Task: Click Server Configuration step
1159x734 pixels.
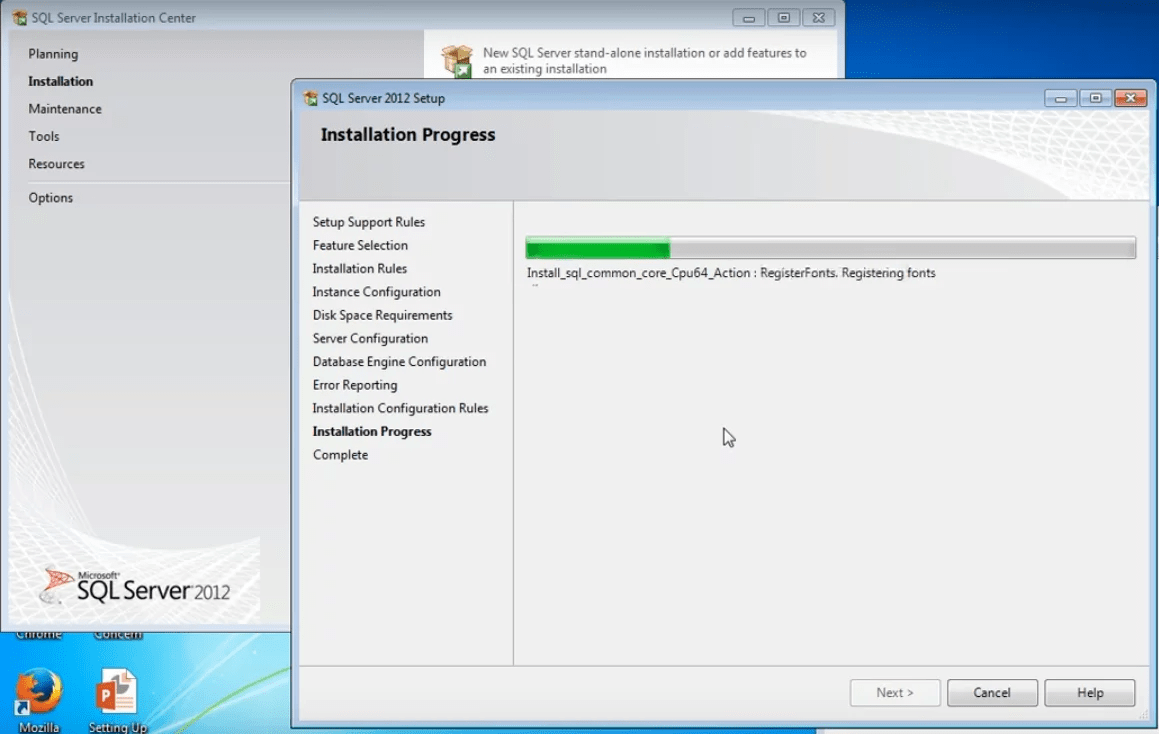Action: coord(370,339)
